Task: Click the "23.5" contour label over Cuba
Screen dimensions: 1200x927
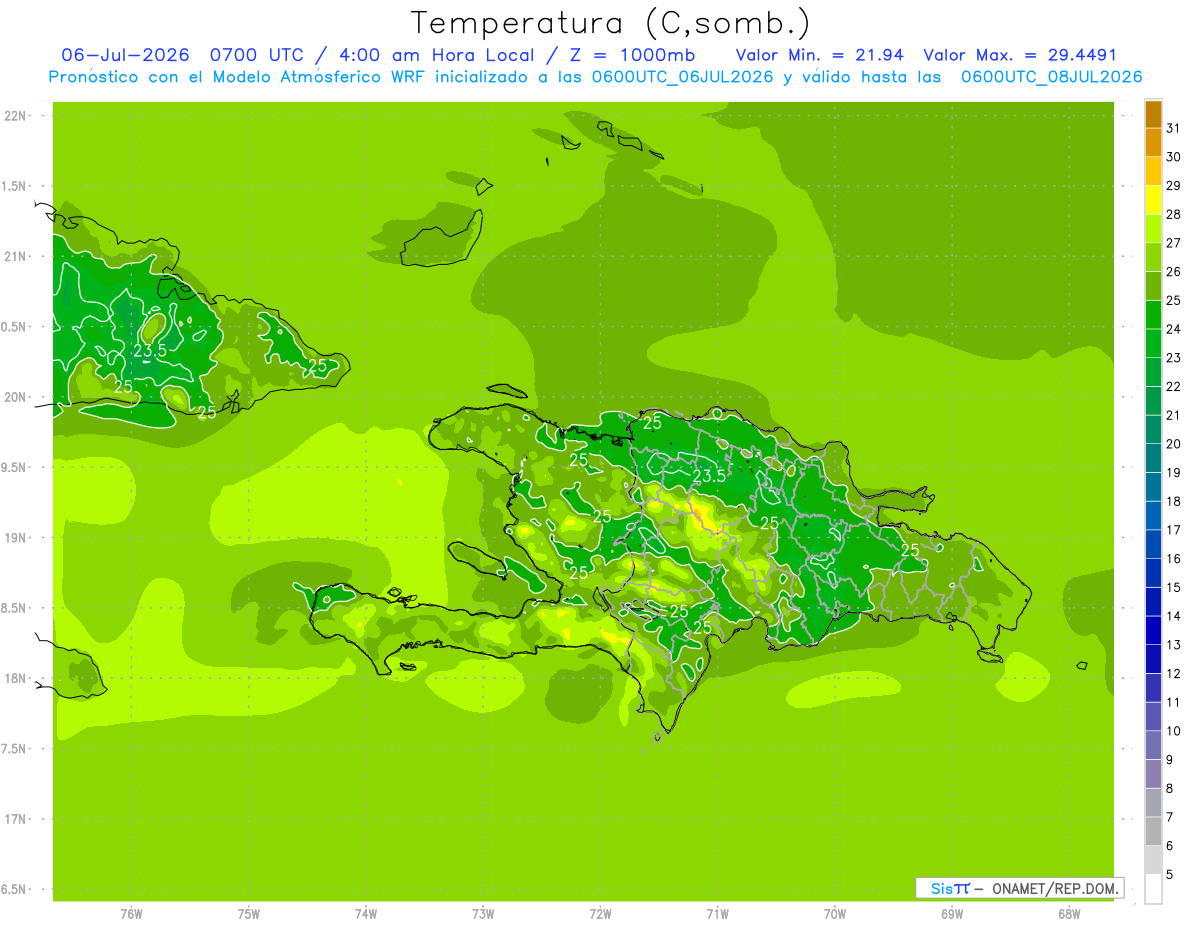Action: pos(150,351)
